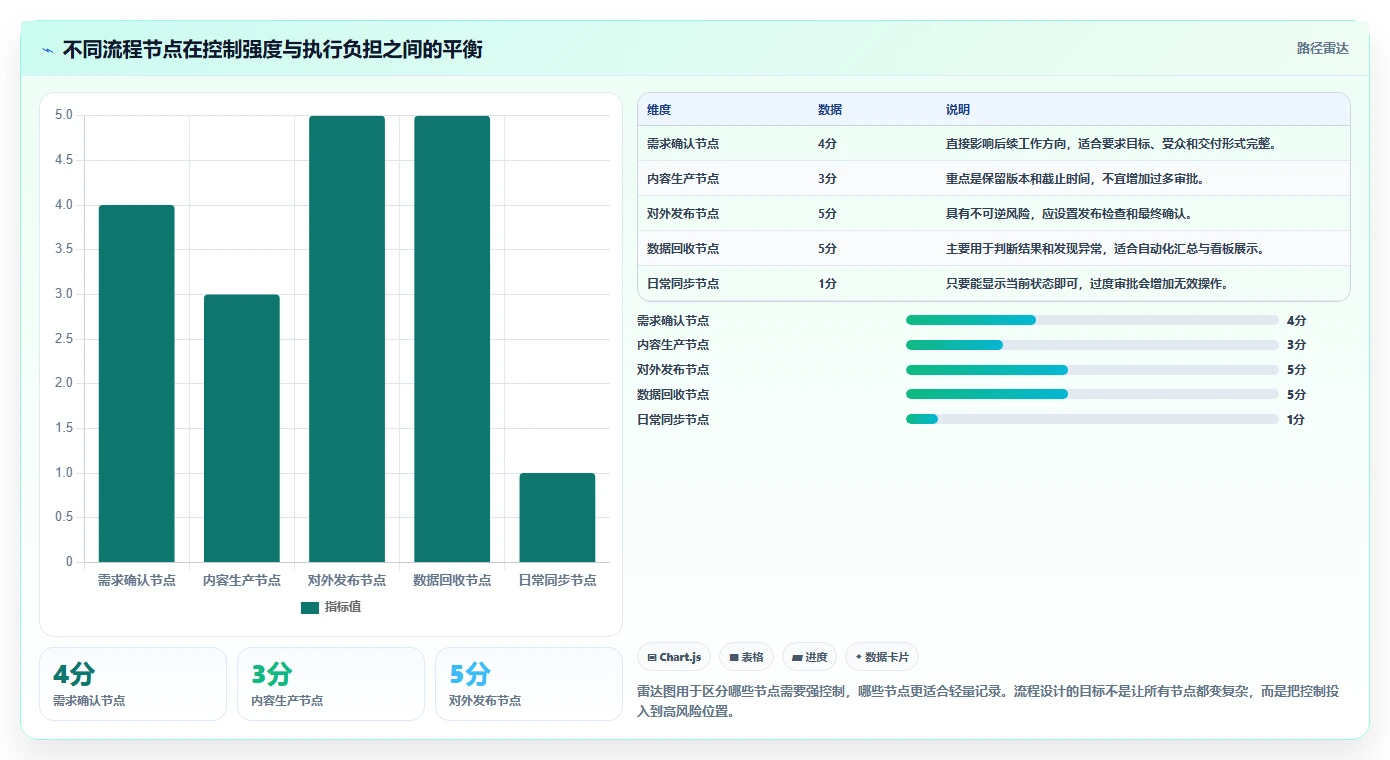1390x760 pixels.
Task: Click 内容生产节点 table row name
Action: point(683,179)
